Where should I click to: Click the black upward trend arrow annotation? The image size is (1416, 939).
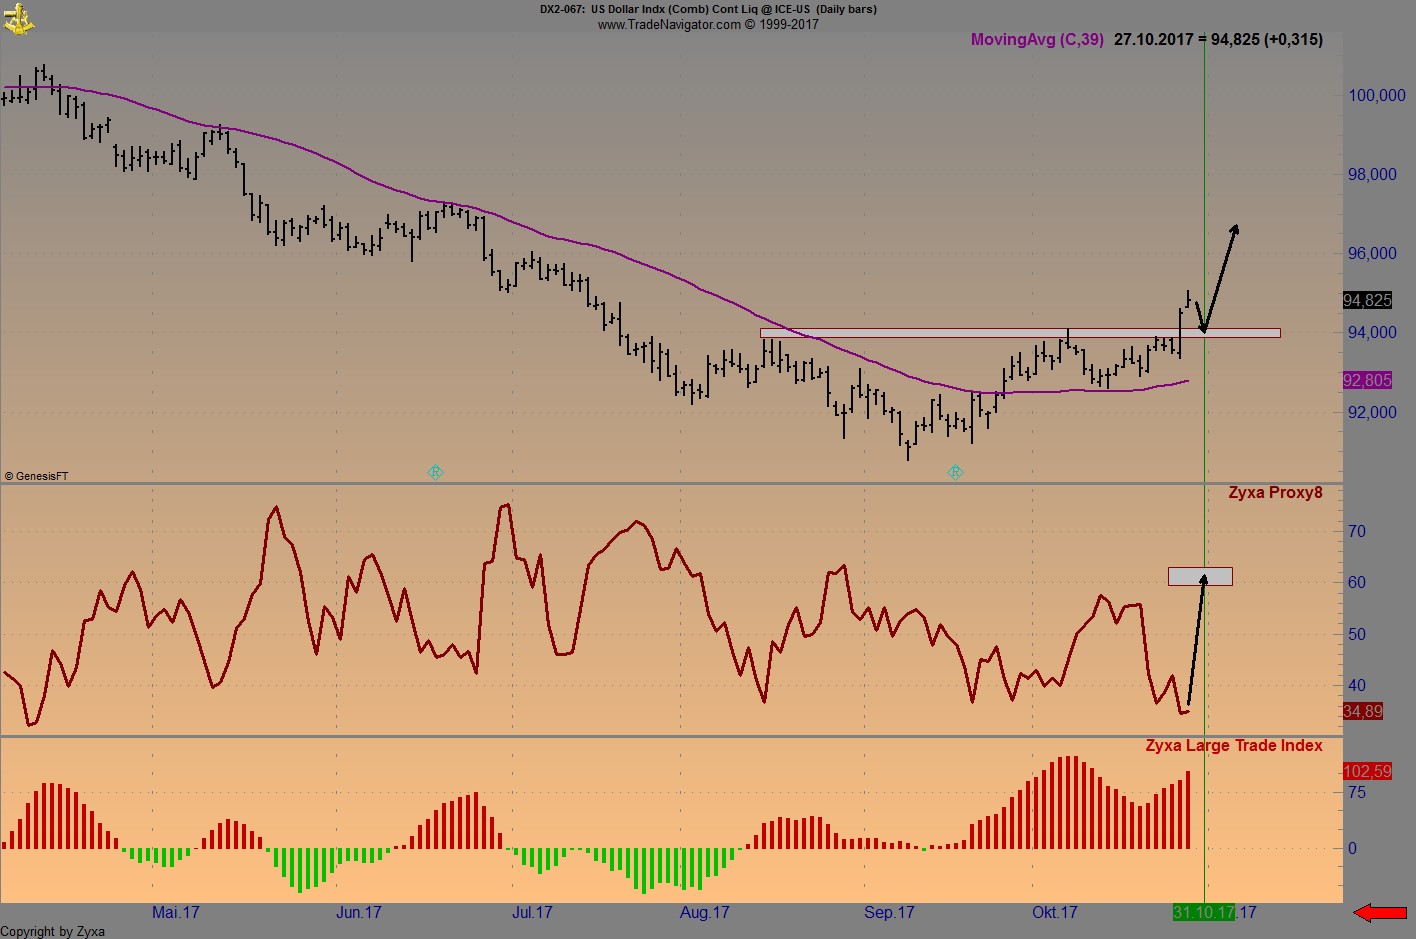pos(1222,270)
